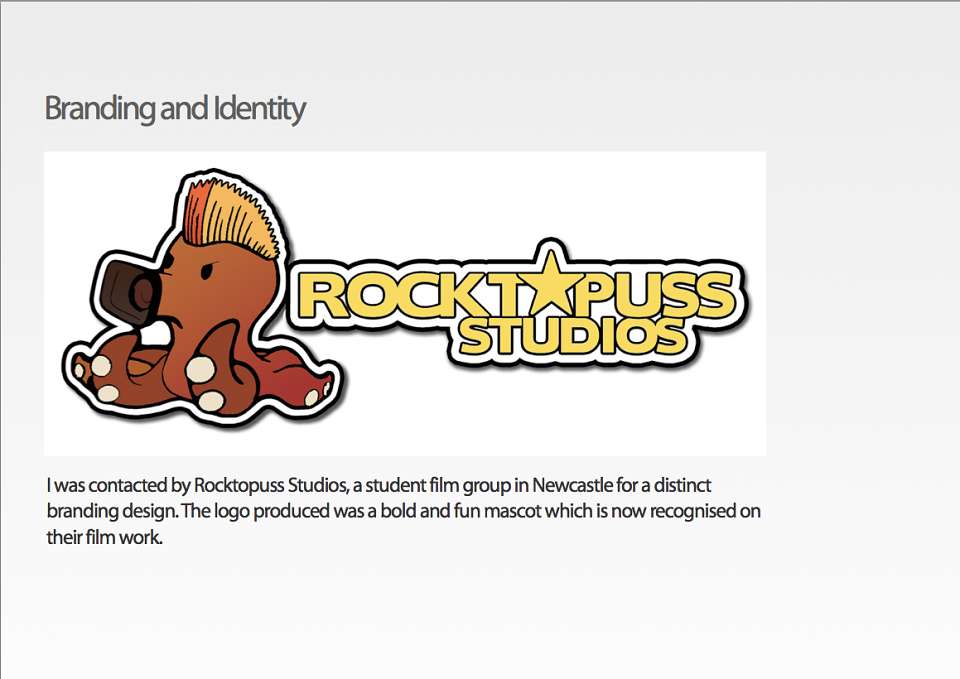
Task: Click the yellow star in Rocktopuss logo
Action: click(x=551, y=282)
